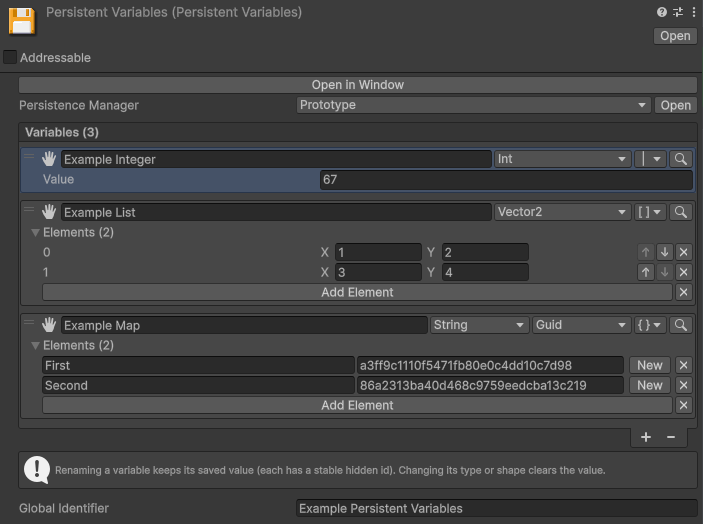
Task: Open the Guid value type dropdown
Action: click(x=581, y=325)
